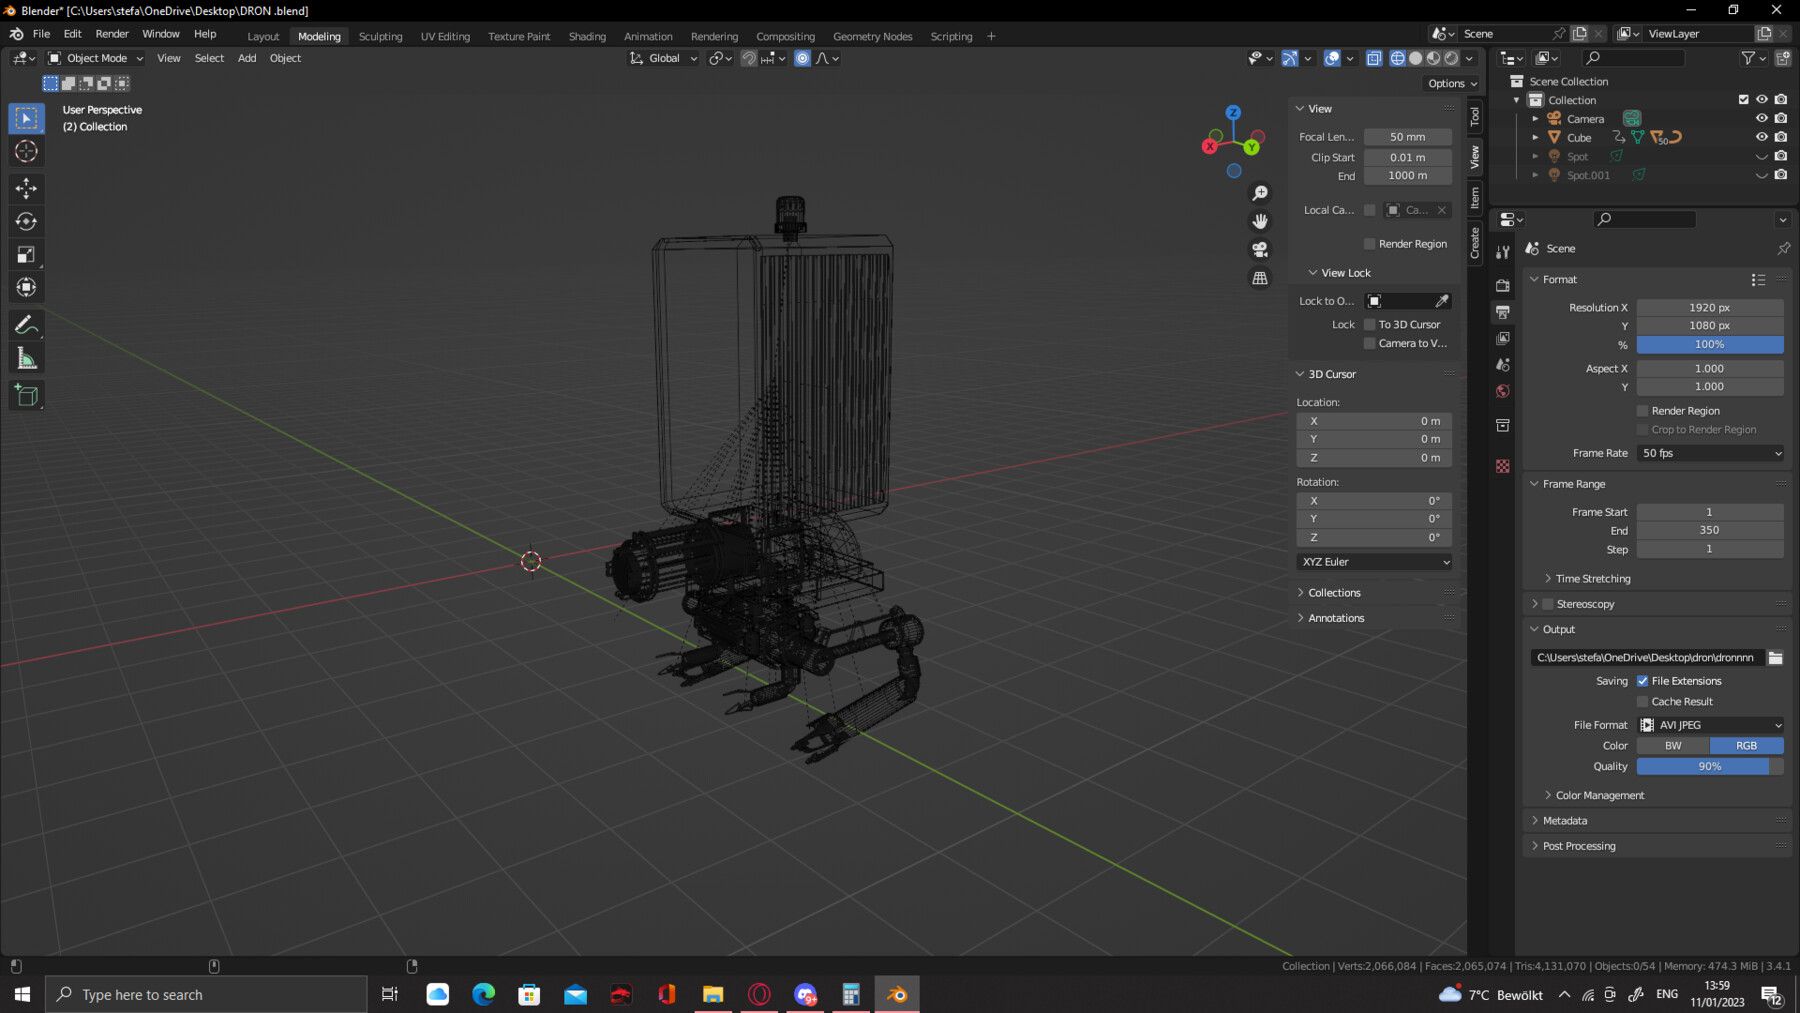The width and height of the screenshot is (1800, 1013).
Task: Open the Add Cube tool
Action: click(26, 394)
